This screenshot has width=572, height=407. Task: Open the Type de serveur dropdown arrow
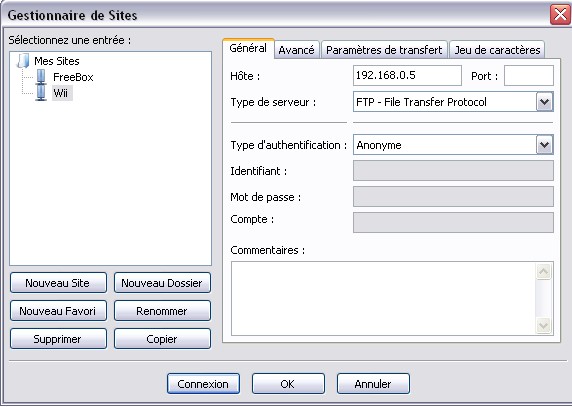click(545, 102)
